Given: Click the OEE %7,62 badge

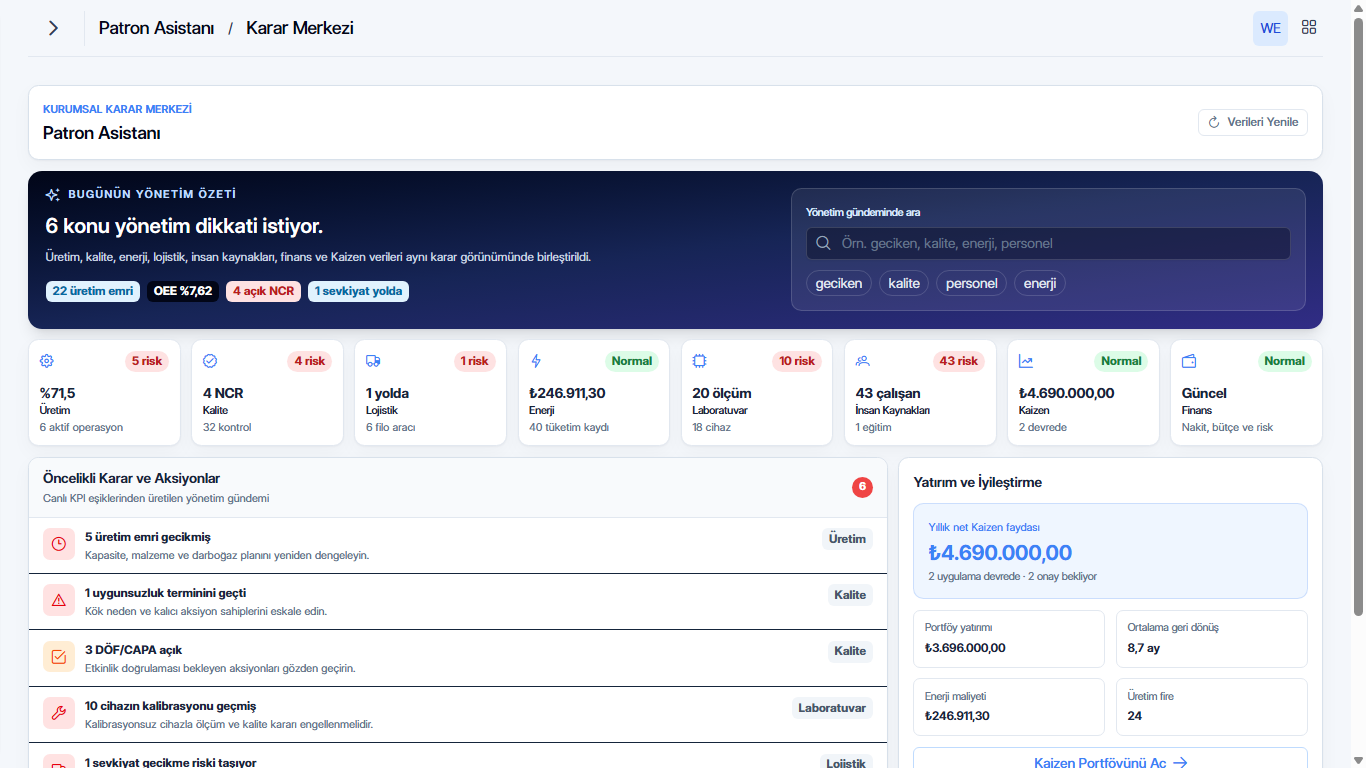Looking at the screenshot, I should [183, 291].
